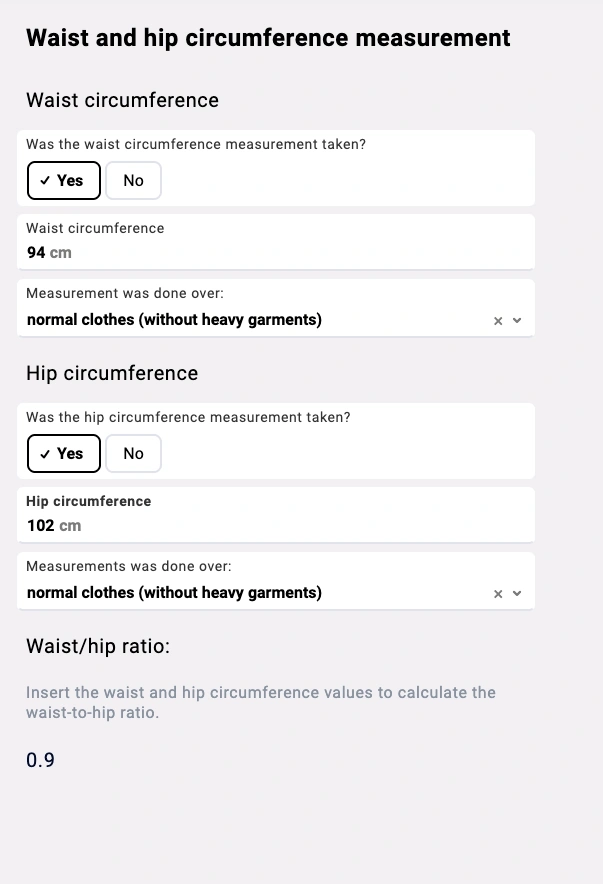Click the 'Waist and hip circumference measurement' title
Image resolution: width=603 pixels, height=884 pixels.
(267, 37)
